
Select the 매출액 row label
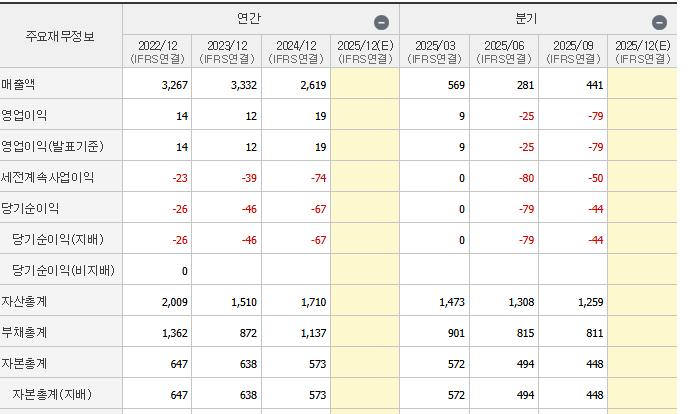pyautogui.click(x=18, y=84)
